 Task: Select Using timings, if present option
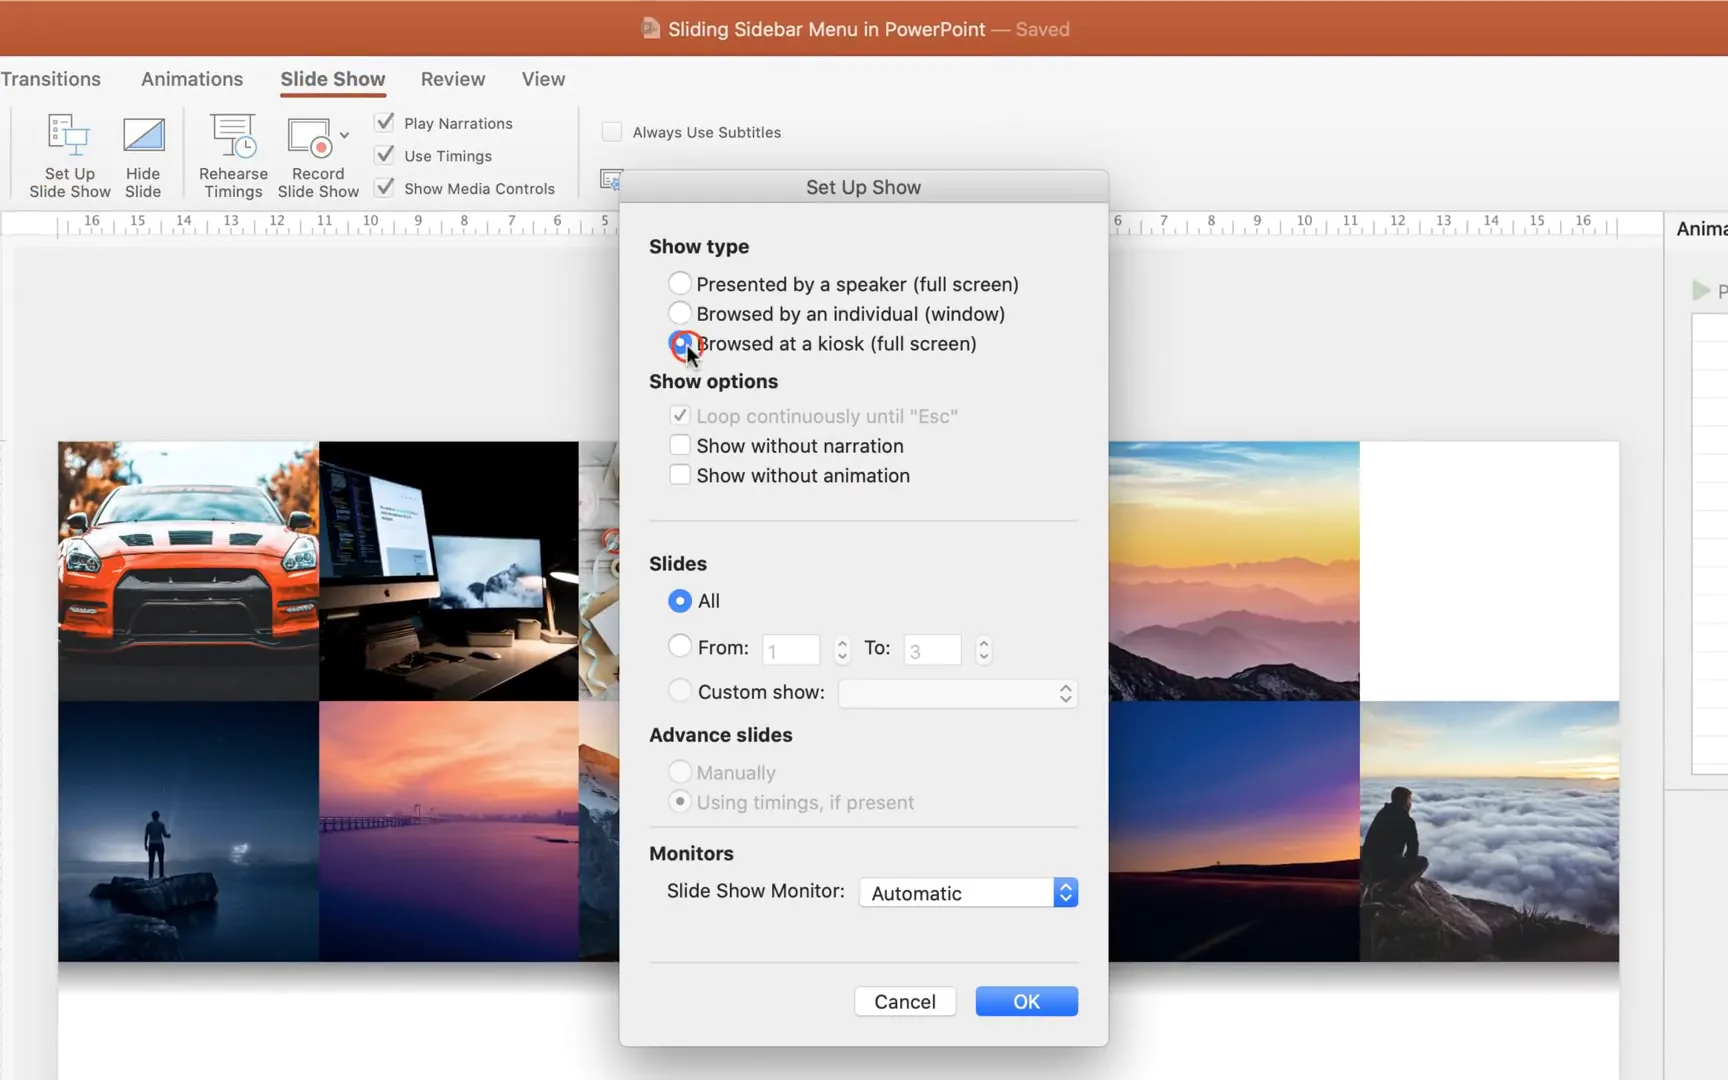679,802
